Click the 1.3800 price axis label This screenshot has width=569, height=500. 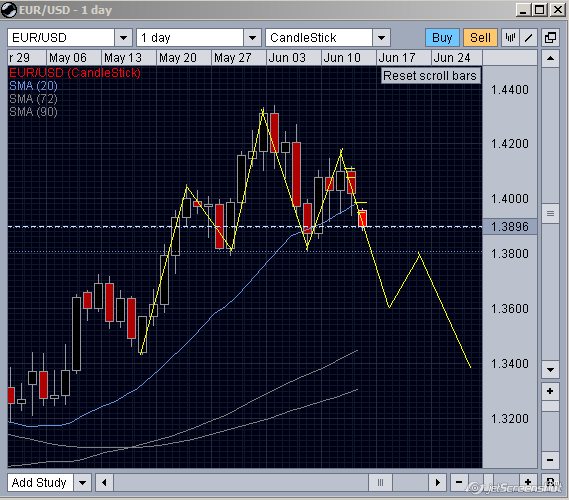click(x=509, y=254)
